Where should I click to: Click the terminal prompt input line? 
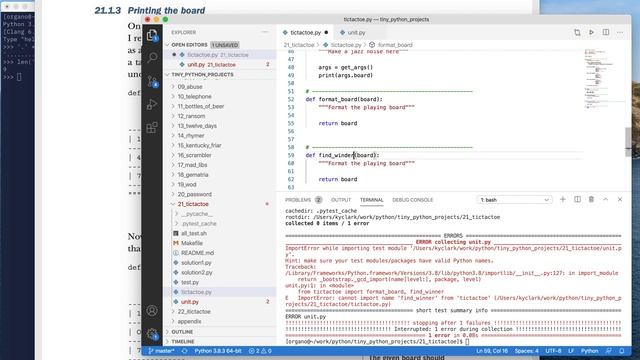[x=453, y=342]
